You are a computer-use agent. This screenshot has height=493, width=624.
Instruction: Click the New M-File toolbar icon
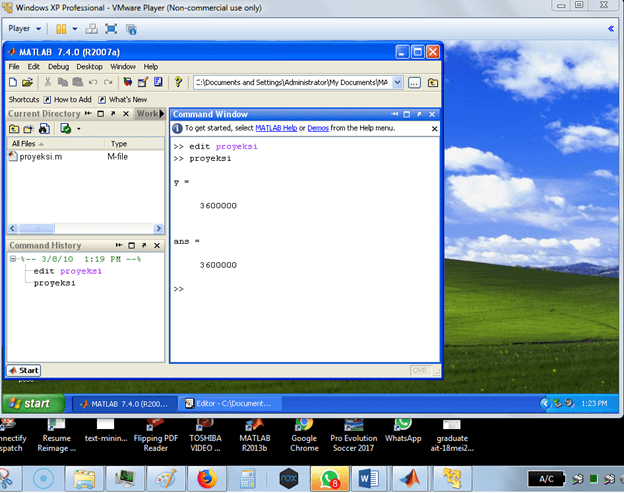[13, 82]
